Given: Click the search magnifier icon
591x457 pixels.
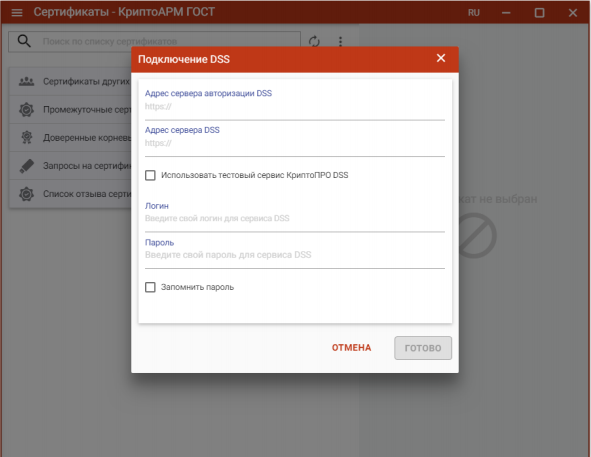Looking at the screenshot, I should (24, 41).
